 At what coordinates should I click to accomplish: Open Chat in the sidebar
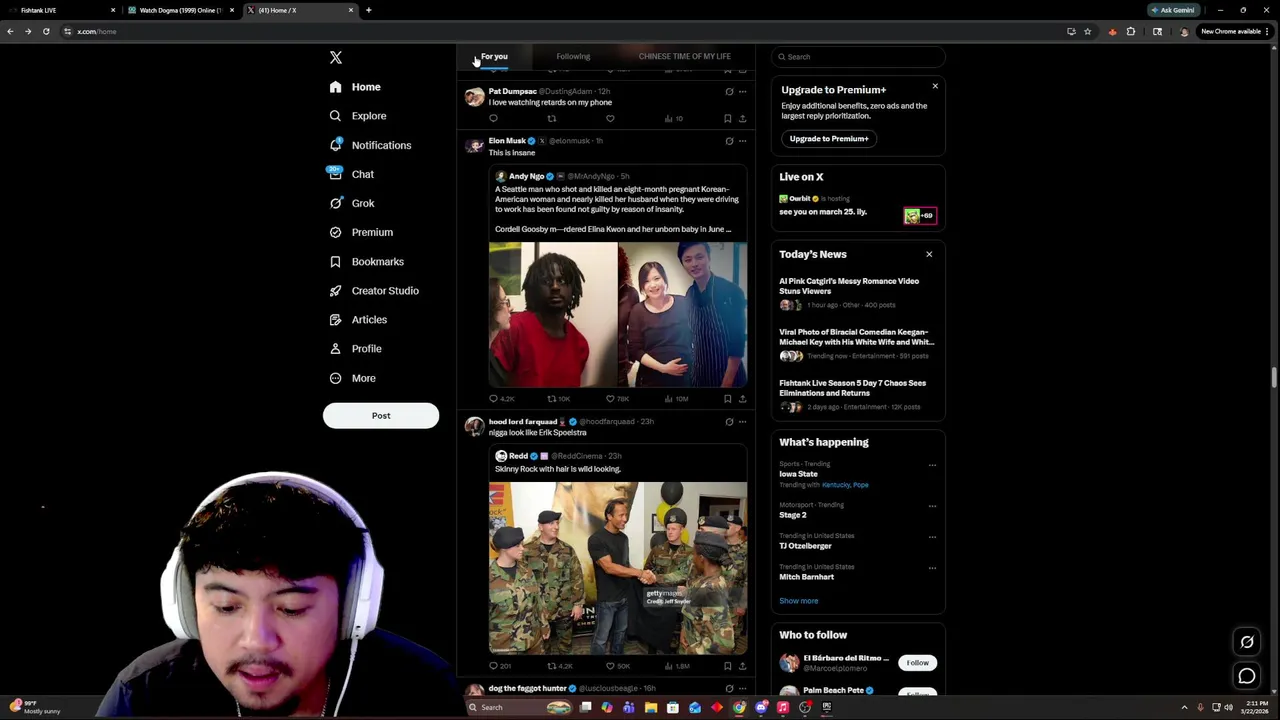click(351, 174)
